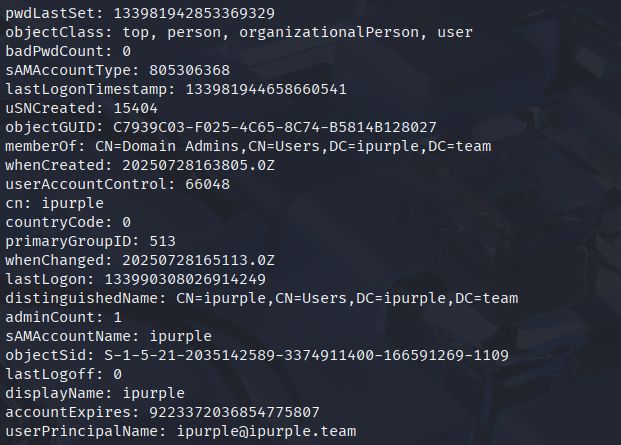Click the countryCode line

[x=68, y=222]
